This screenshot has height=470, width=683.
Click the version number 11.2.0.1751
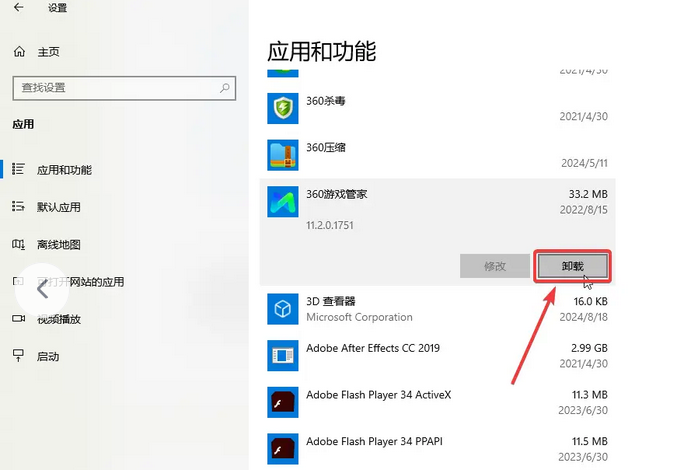[x=330, y=225]
